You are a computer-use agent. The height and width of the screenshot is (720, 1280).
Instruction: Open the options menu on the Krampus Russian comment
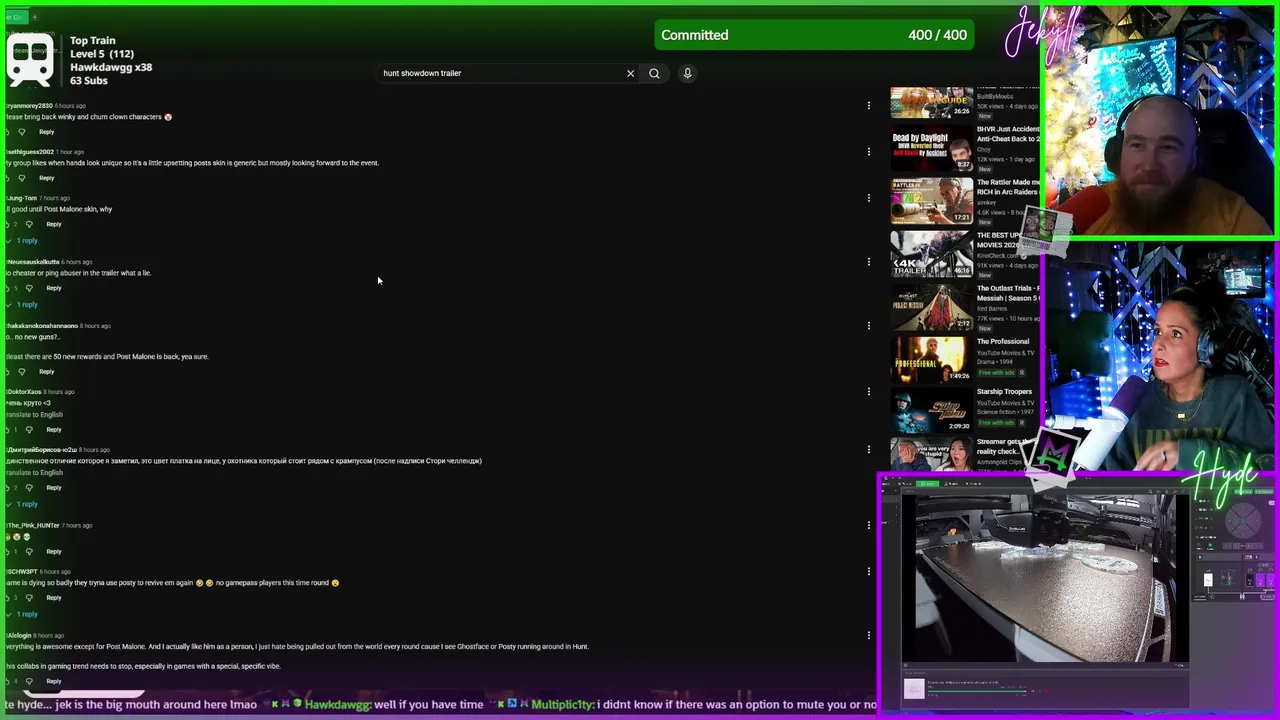[x=868, y=449]
